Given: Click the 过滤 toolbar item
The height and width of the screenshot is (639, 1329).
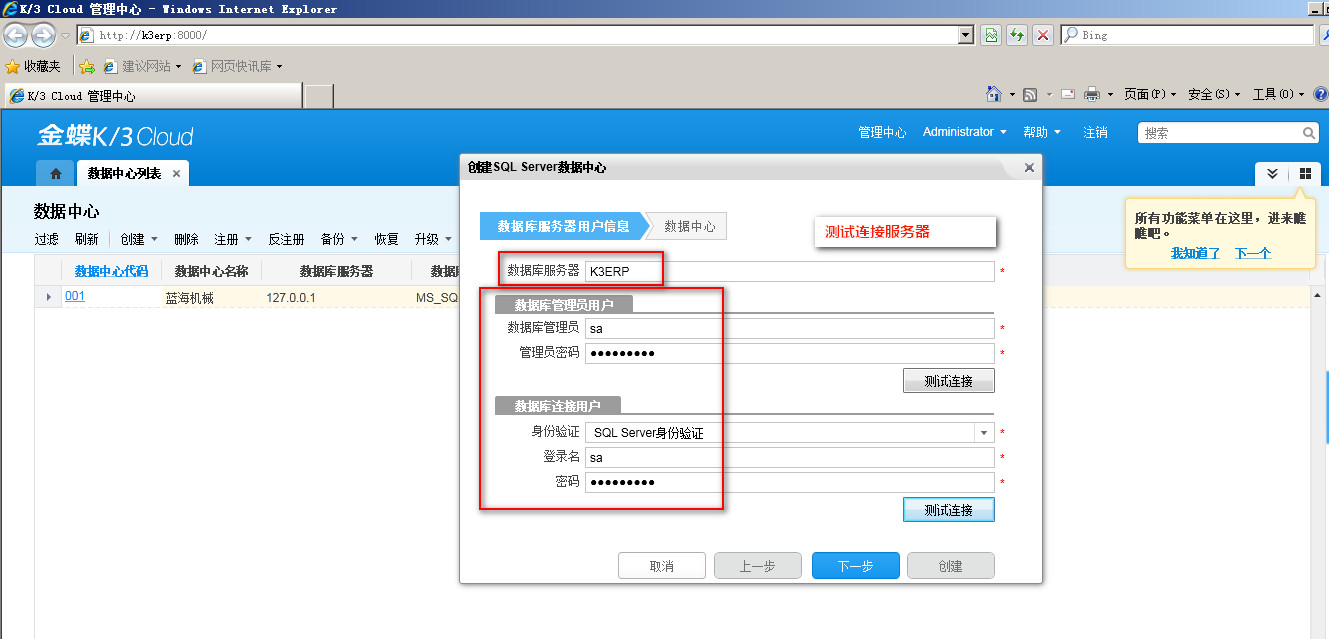Looking at the screenshot, I should tap(47, 239).
